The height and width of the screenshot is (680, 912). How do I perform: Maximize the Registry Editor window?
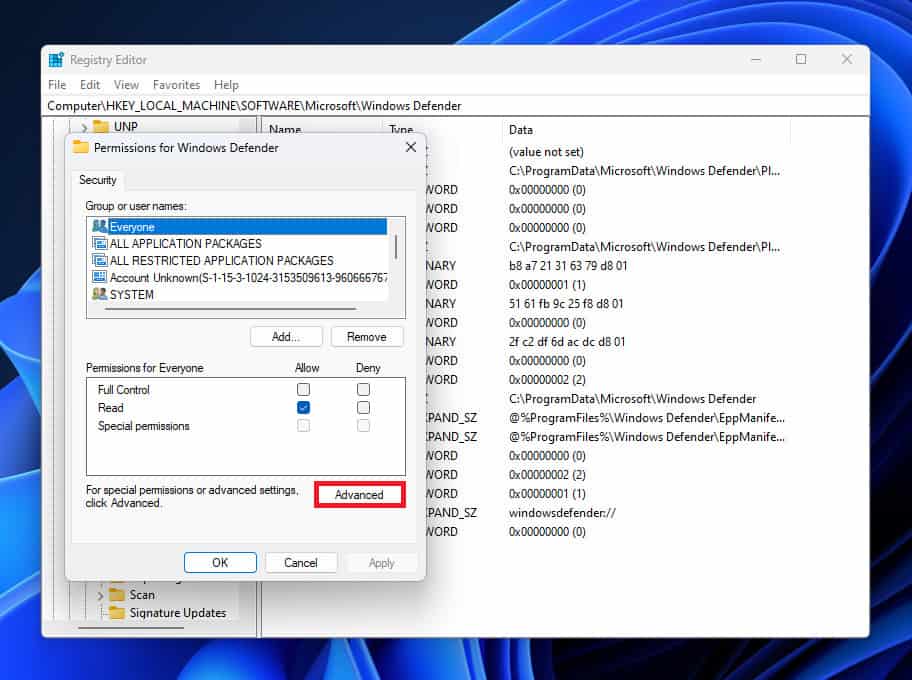click(x=801, y=59)
